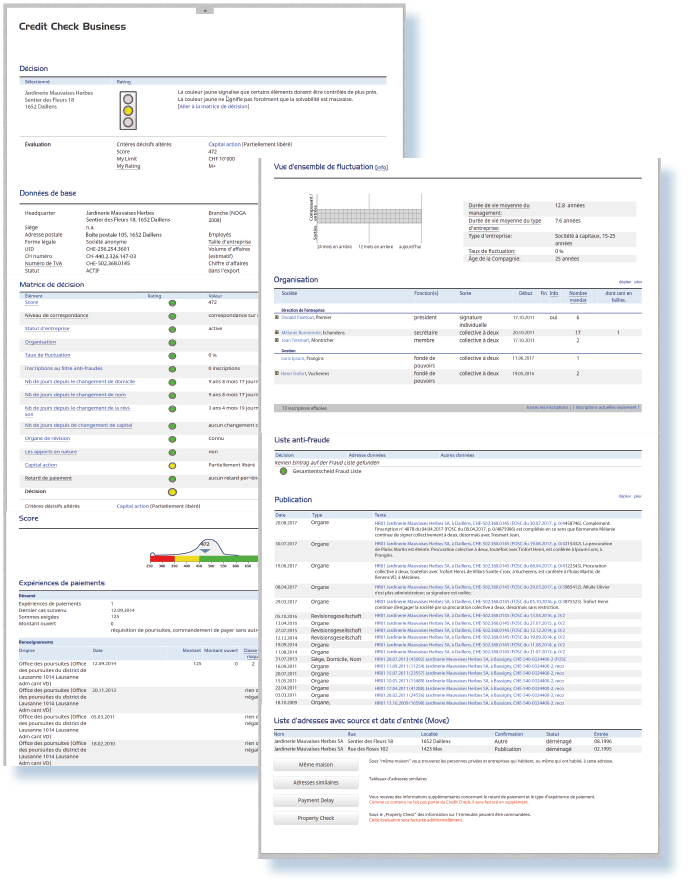Click person icon beside Jean Tiremart
Image resolution: width=688 pixels, height=885 pixels.
point(277,340)
